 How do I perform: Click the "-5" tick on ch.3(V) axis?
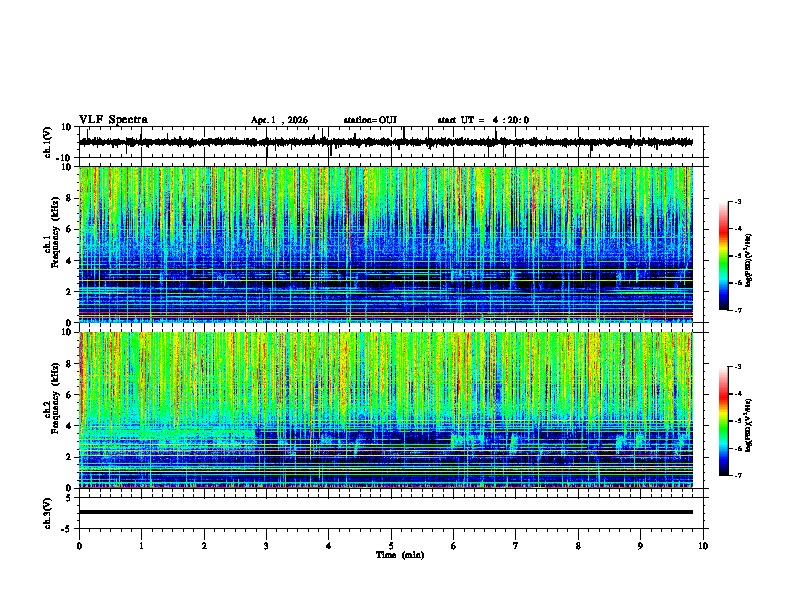[x=68, y=529]
